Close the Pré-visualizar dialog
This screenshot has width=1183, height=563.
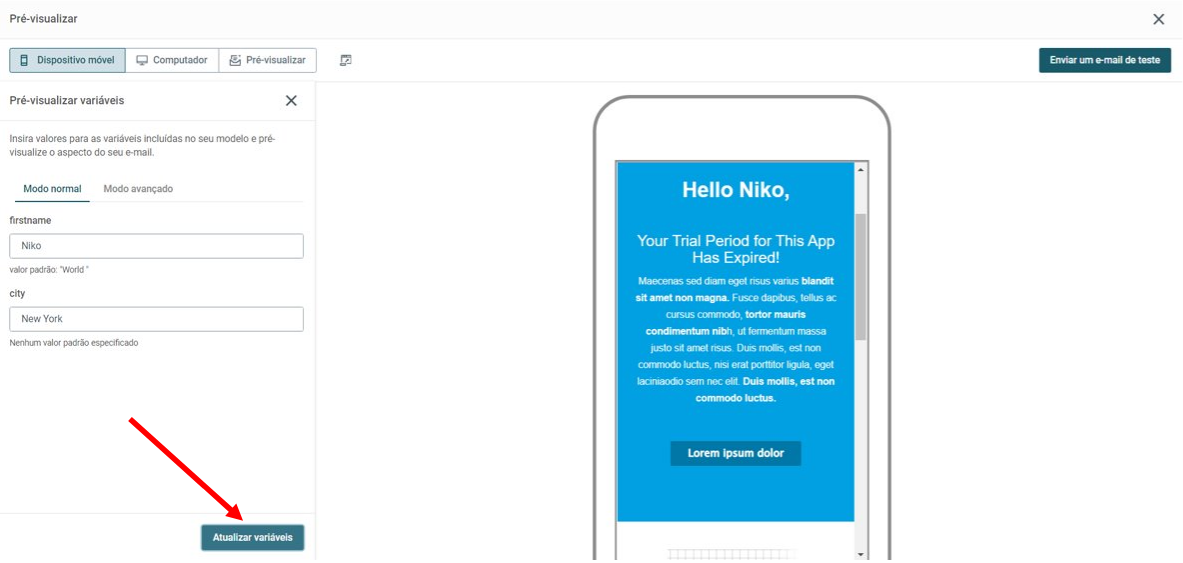tap(1159, 19)
